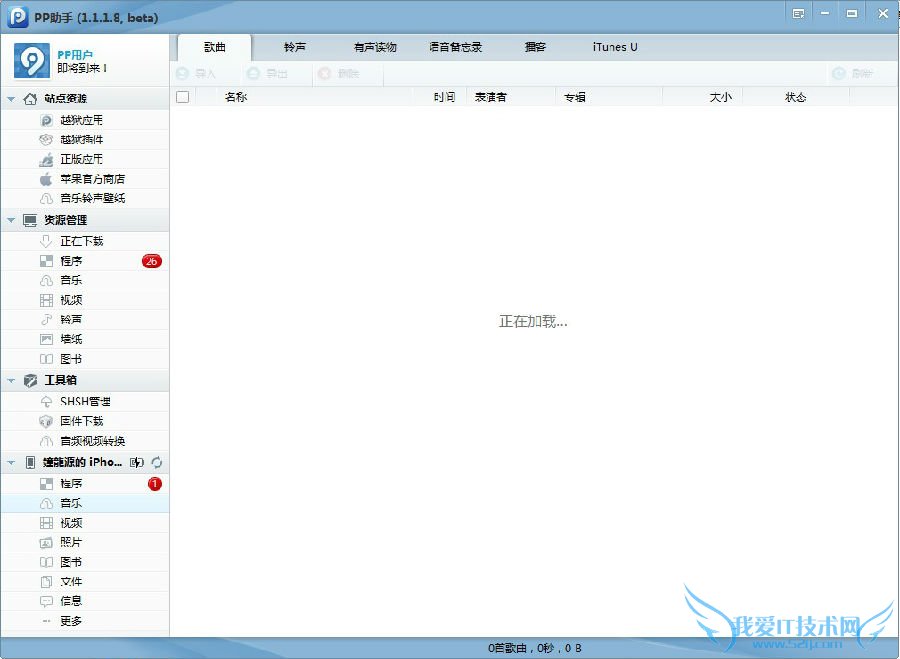900x659 pixels.
Task: Open 苹果官方商店 with the Apple icon
Action: pos(91,179)
